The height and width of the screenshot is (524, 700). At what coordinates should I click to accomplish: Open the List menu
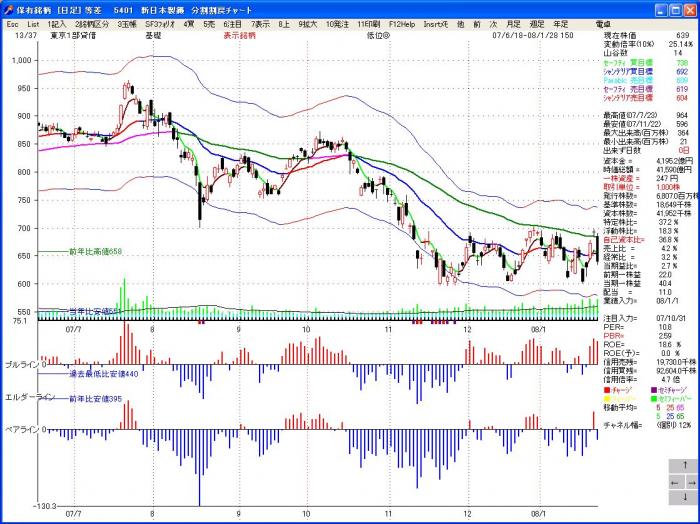point(33,22)
